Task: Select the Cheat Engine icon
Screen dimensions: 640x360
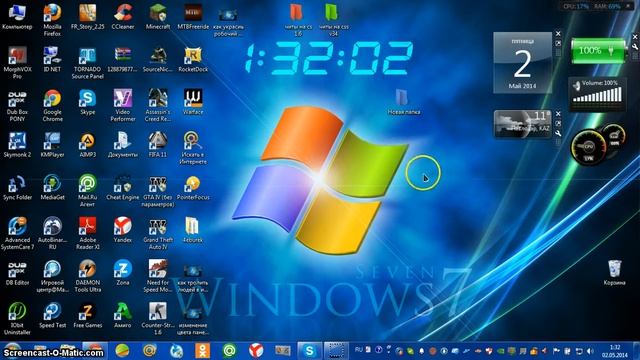Action: click(123, 187)
